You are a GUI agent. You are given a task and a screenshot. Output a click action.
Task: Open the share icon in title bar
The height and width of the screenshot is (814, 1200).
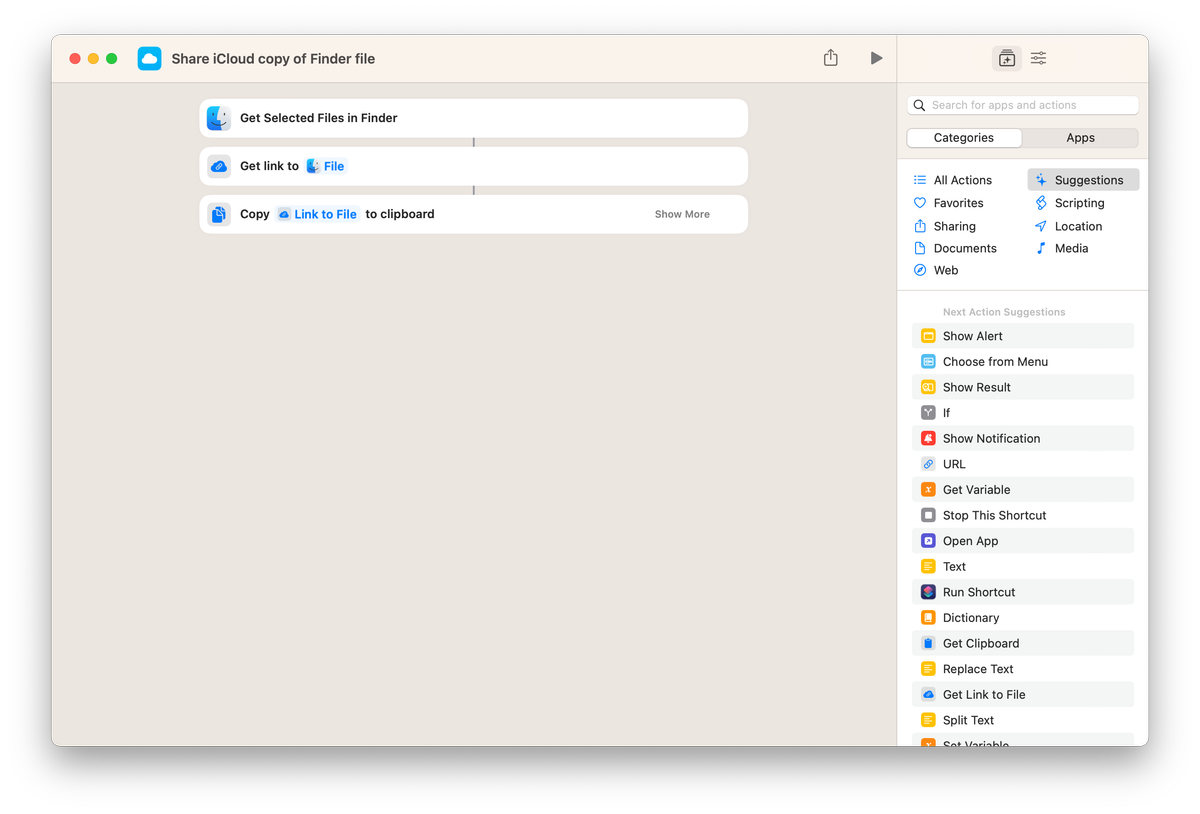coord(830,58)
